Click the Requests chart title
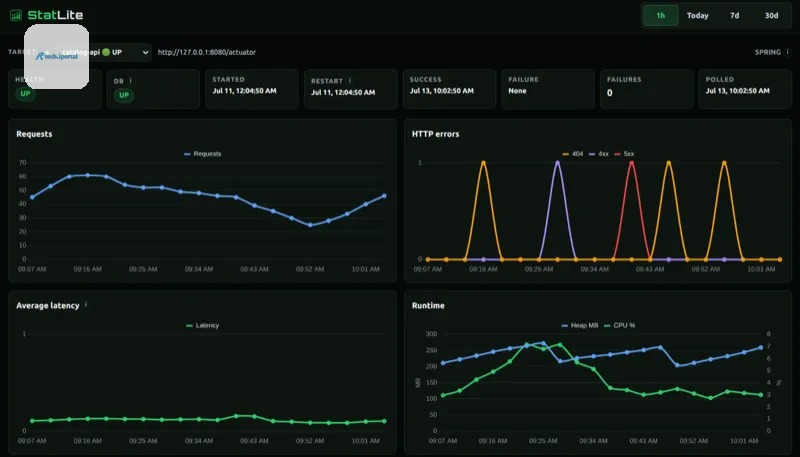The height and width of the screenshot is (457, 800). click(34, 134)
